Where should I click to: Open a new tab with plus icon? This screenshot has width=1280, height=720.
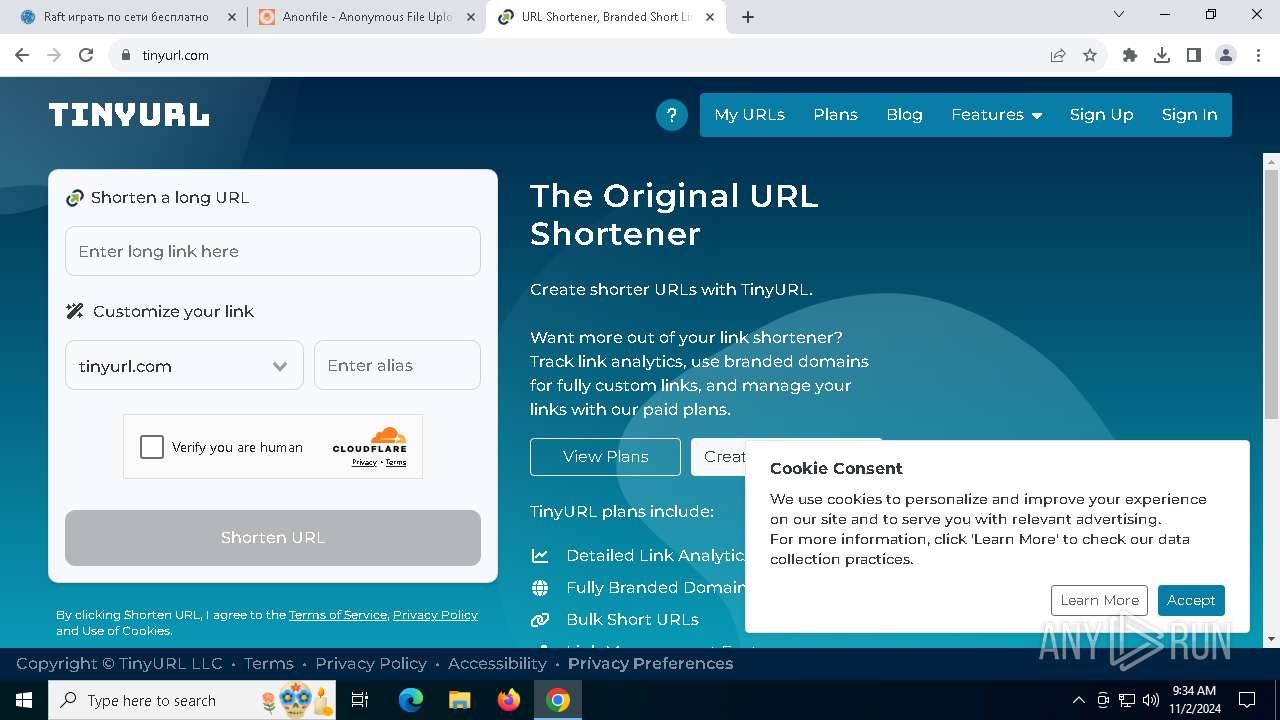point(748,17)
